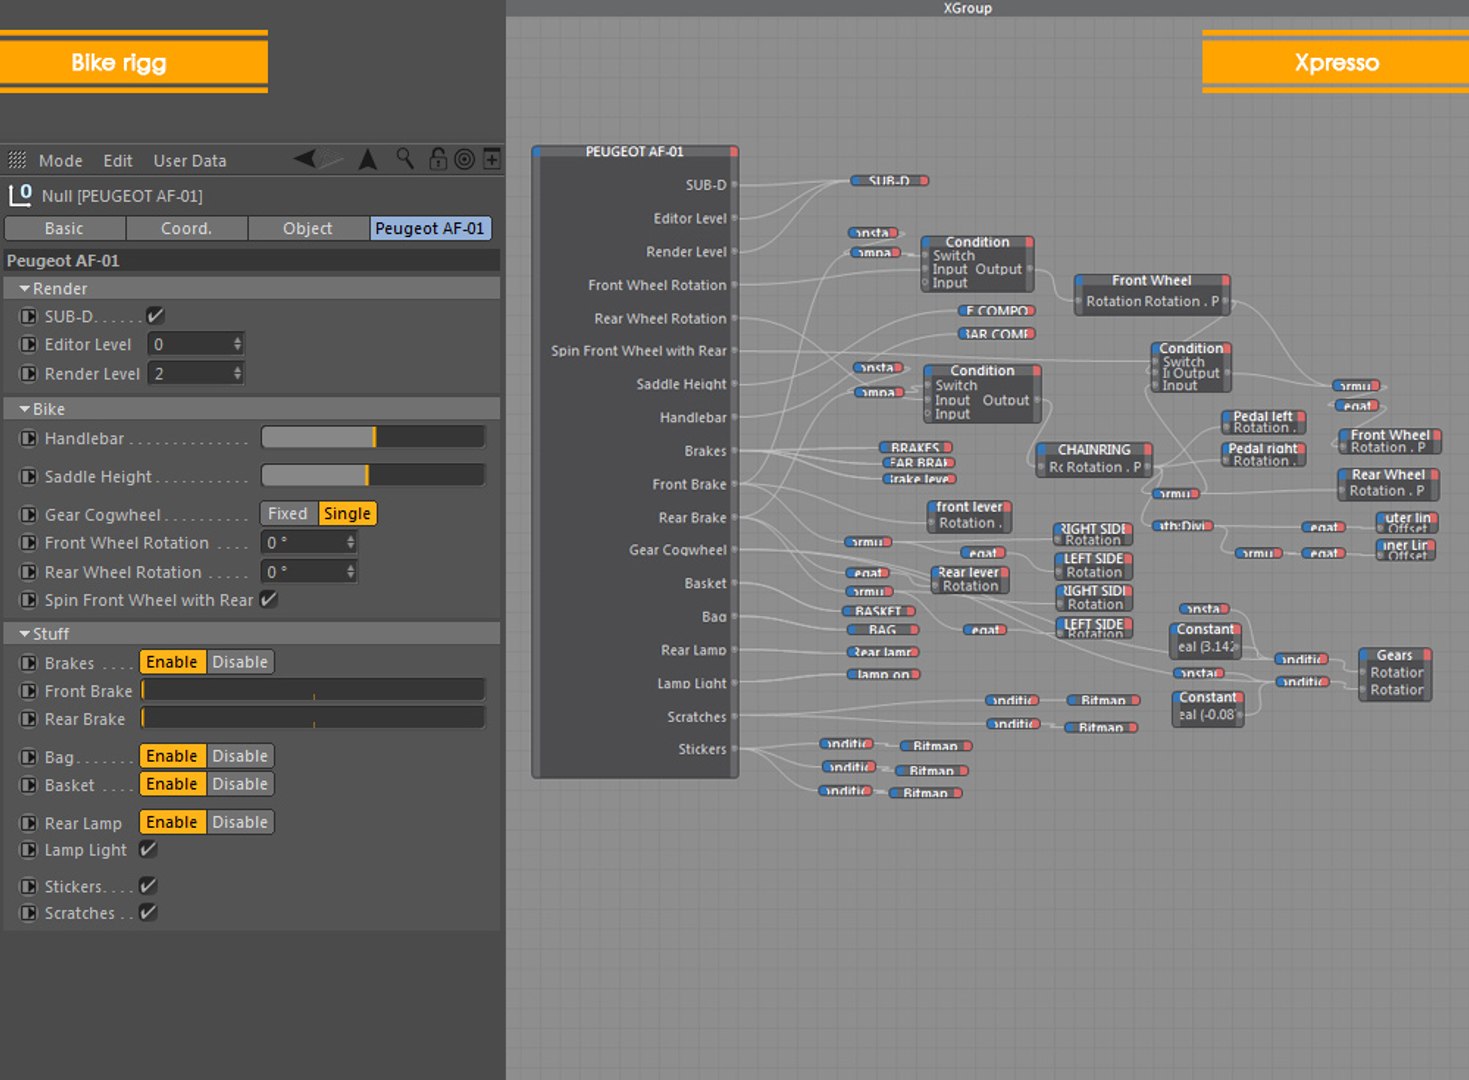Click the animation icon beside Gear Cogwheel
The image size is (1469, 1080).
tap(28, 515)
